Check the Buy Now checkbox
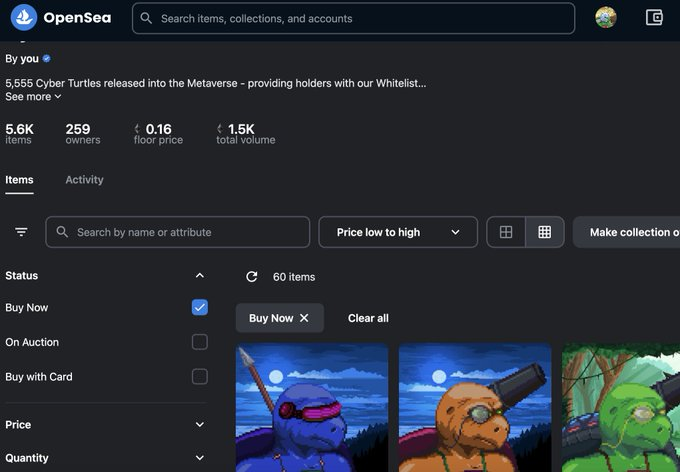The width and height of the screenshot is (680, 472). pyautogui.click(x=199, y=308)
